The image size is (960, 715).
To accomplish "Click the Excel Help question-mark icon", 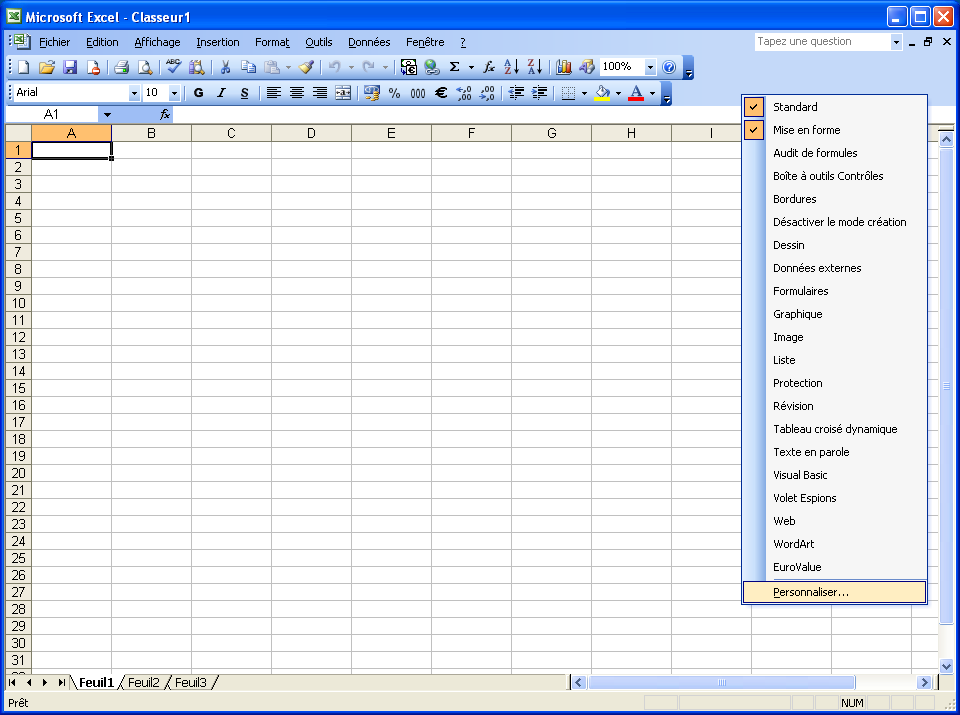I will point(669,67).
